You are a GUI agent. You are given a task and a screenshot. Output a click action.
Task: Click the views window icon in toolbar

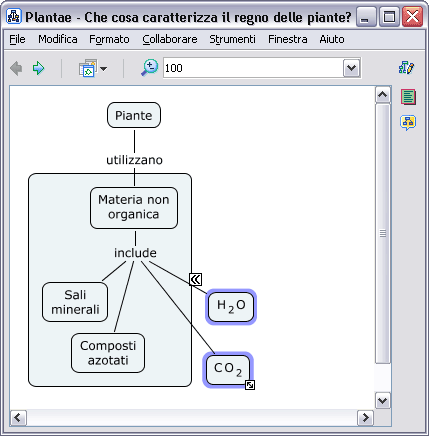pos(88,68)
